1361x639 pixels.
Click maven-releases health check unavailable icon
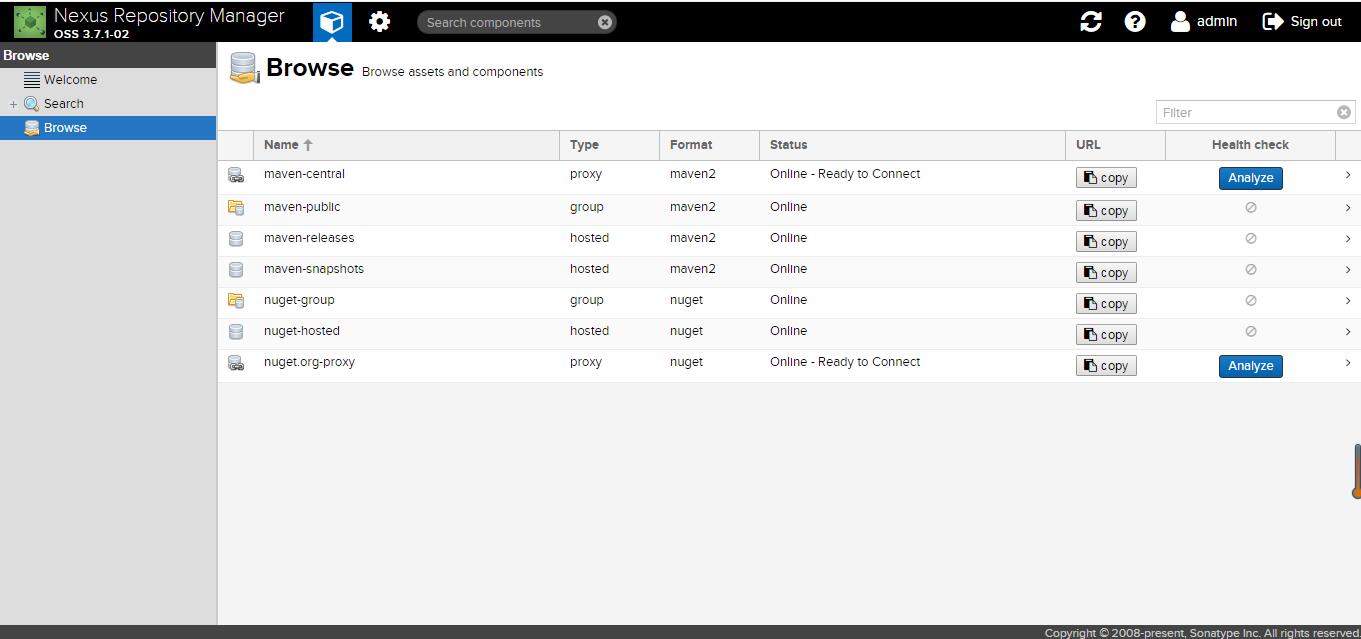coord(1251,239)
